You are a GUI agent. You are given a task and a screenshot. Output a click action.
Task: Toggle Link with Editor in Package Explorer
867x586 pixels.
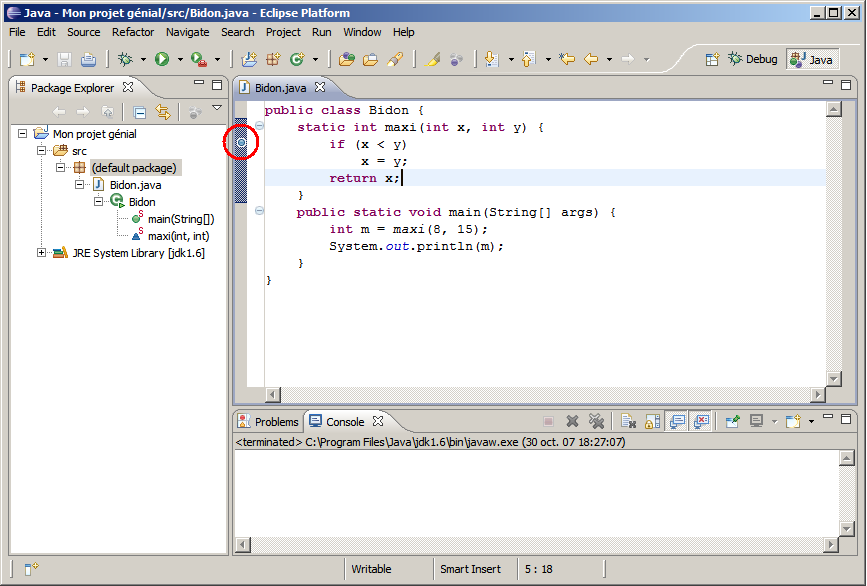[162, 113]
